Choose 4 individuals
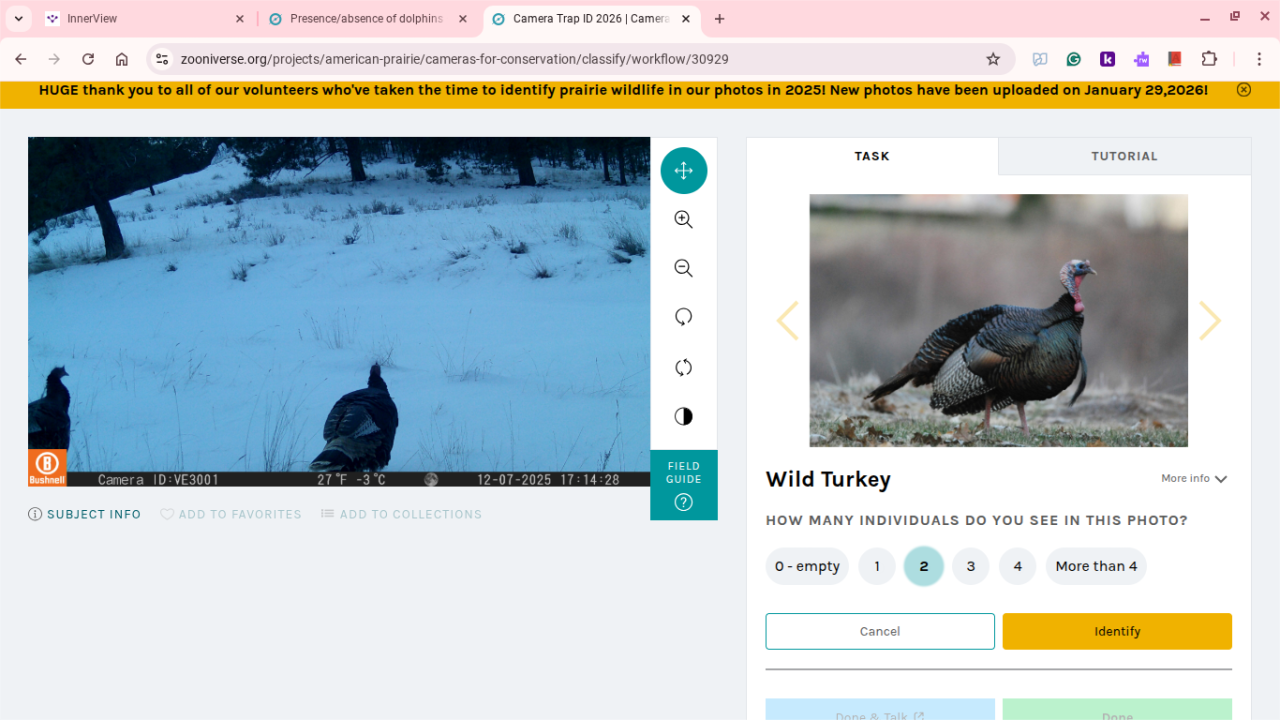 coord(1018,566)
